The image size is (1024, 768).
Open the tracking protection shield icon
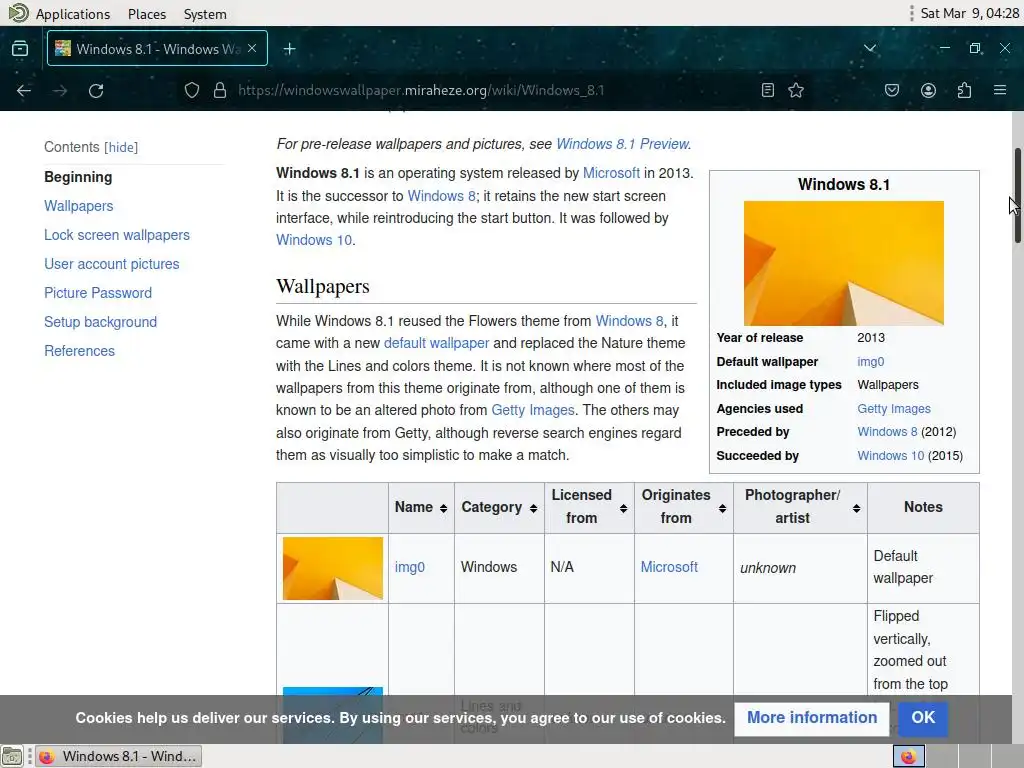191,90
